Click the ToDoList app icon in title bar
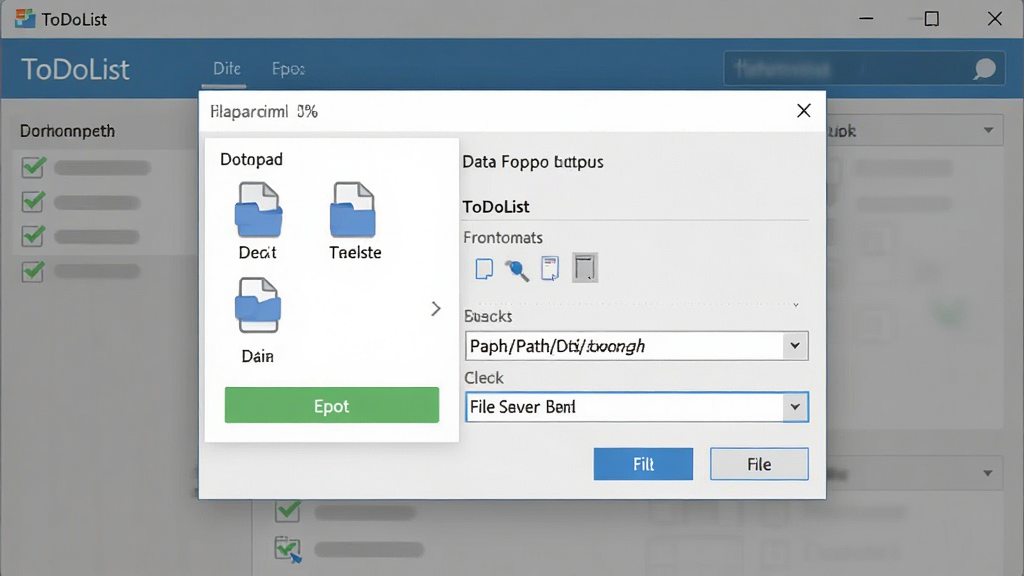1024x576 pixels. (x=25, y=18)
